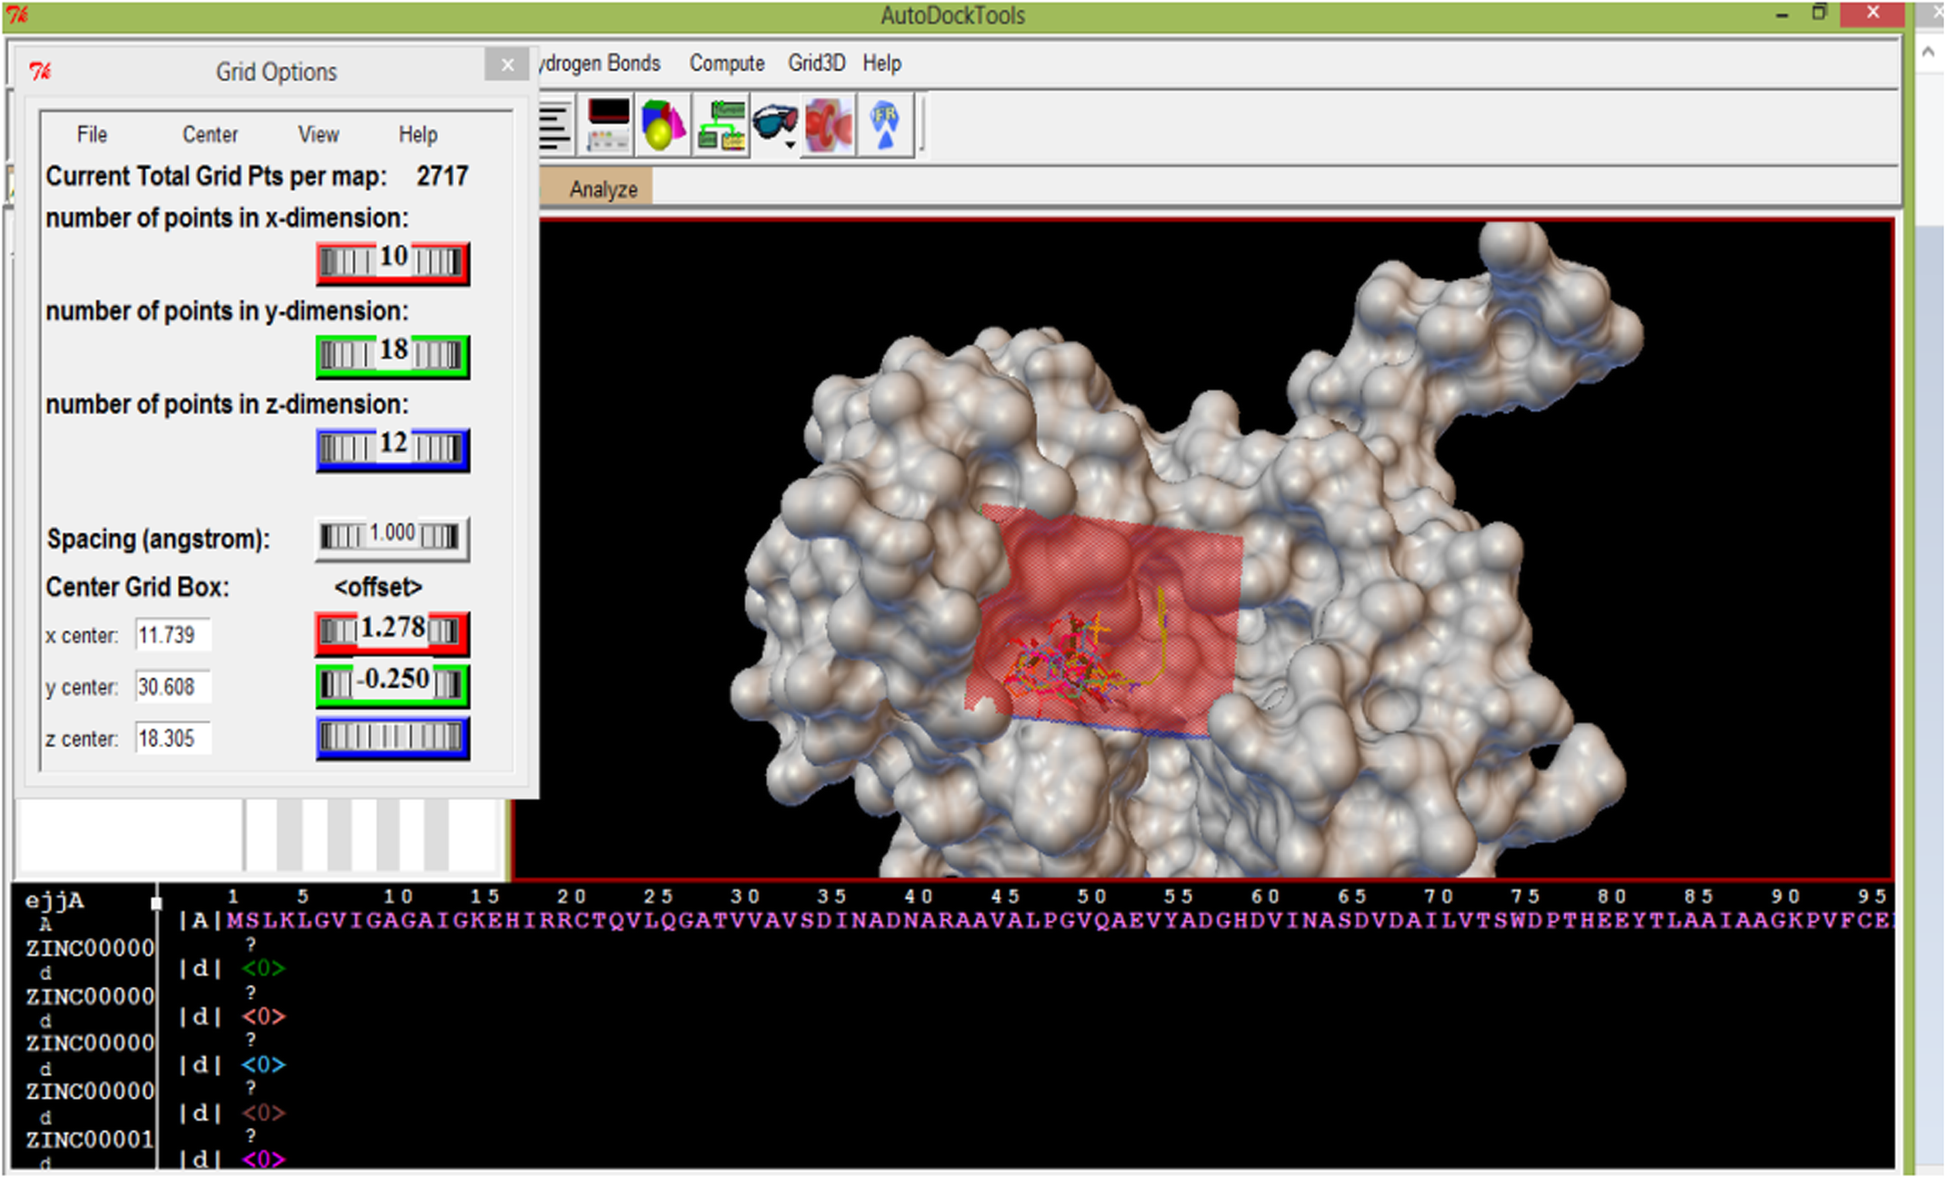1946x1178 pixels.
Task: Adjust the blue z offset thumbwheel
Action: (x=393, y=737)
